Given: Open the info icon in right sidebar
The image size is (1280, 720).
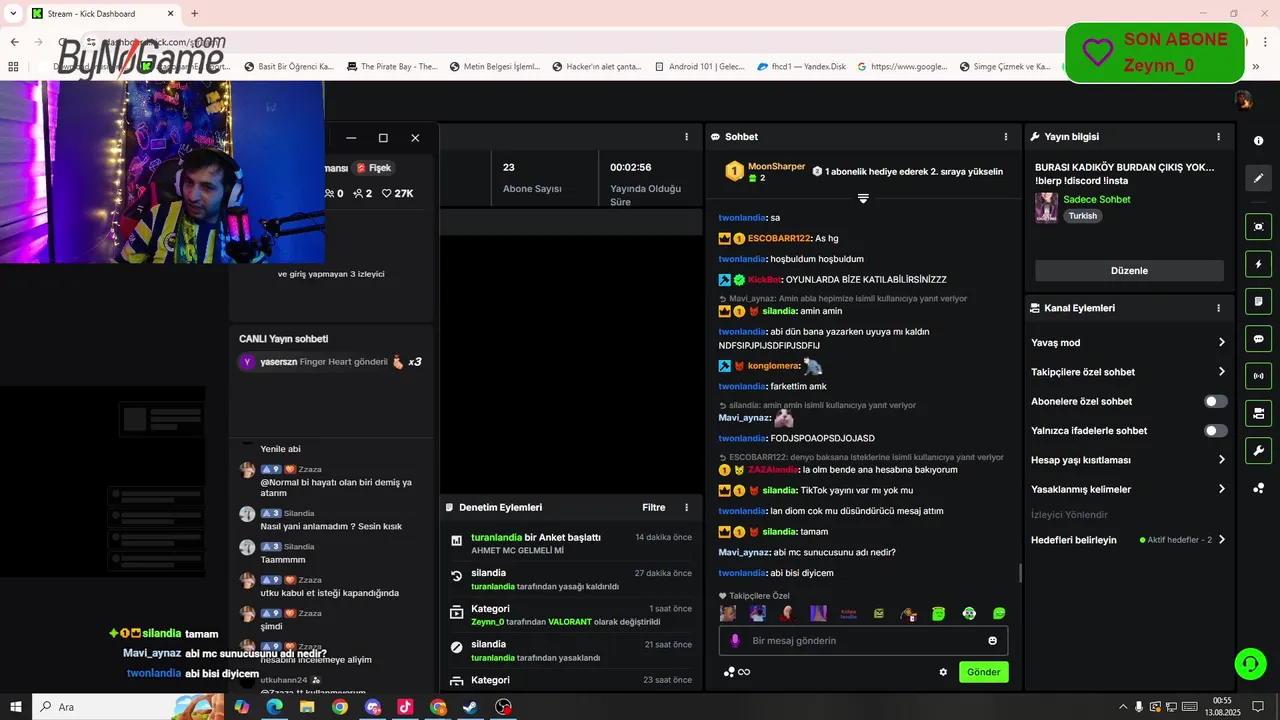Looking at the screenshot, I should 1259,141.
